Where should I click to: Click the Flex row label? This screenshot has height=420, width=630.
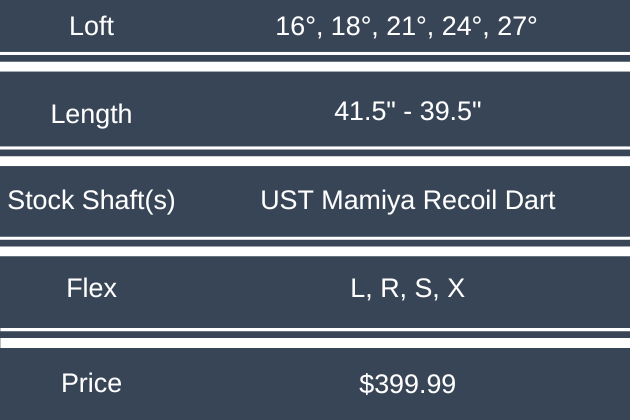click(x=91, y=289)
